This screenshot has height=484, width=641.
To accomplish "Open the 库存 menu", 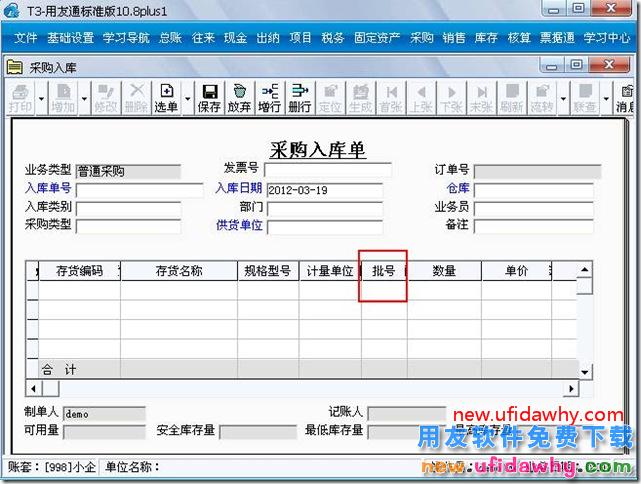I will pyautogui.click(x=486, y=38).
